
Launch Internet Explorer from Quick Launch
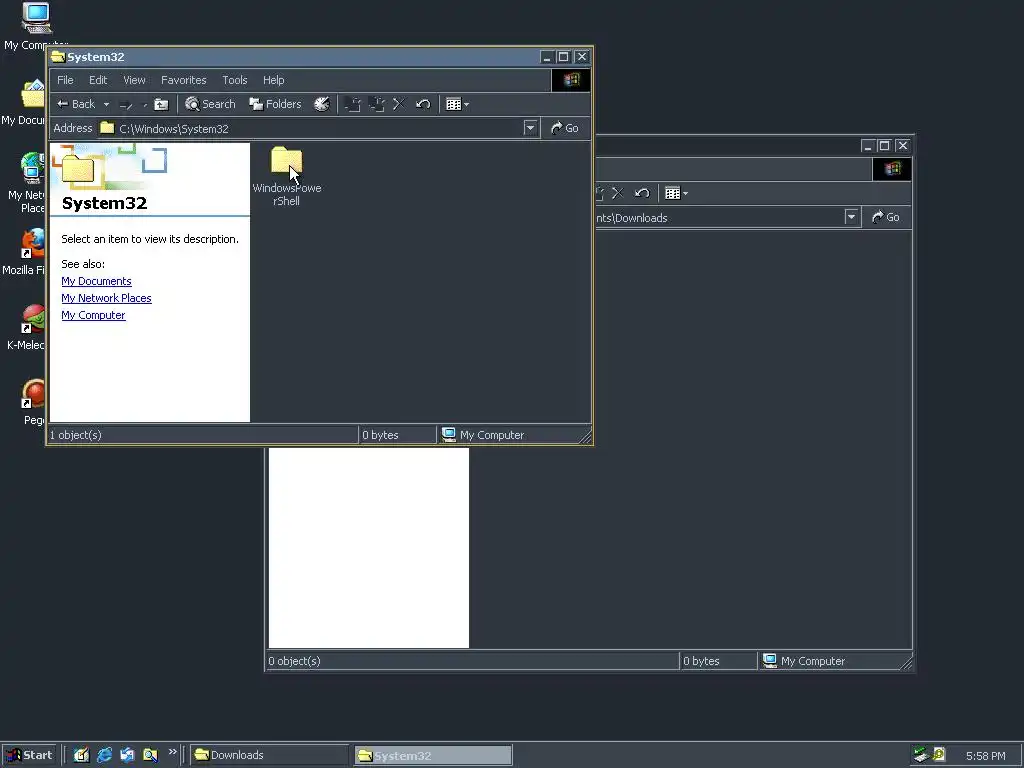click(x=104, y=755)
